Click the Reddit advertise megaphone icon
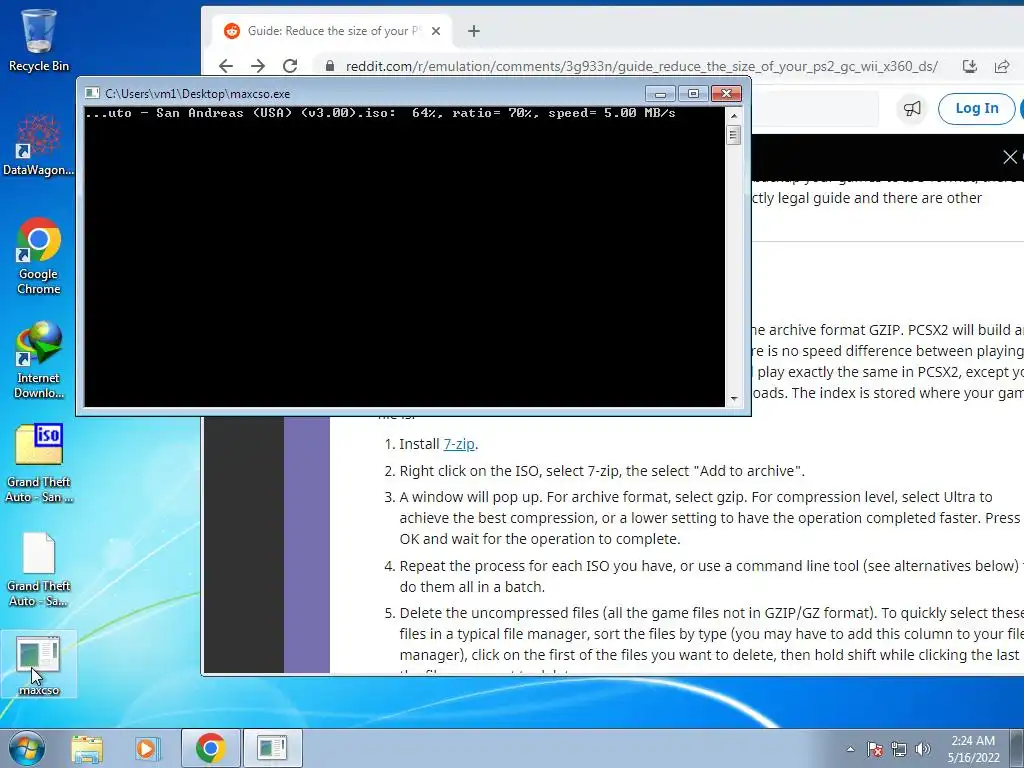The width and height of the screenshot is (1024, 768). [x=912, y=108]
